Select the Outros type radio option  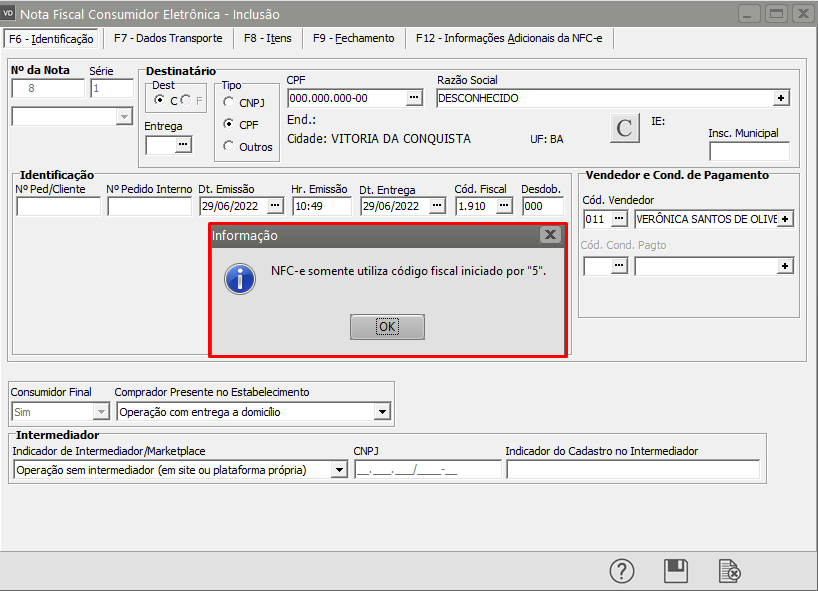click(x=229, y=146)
